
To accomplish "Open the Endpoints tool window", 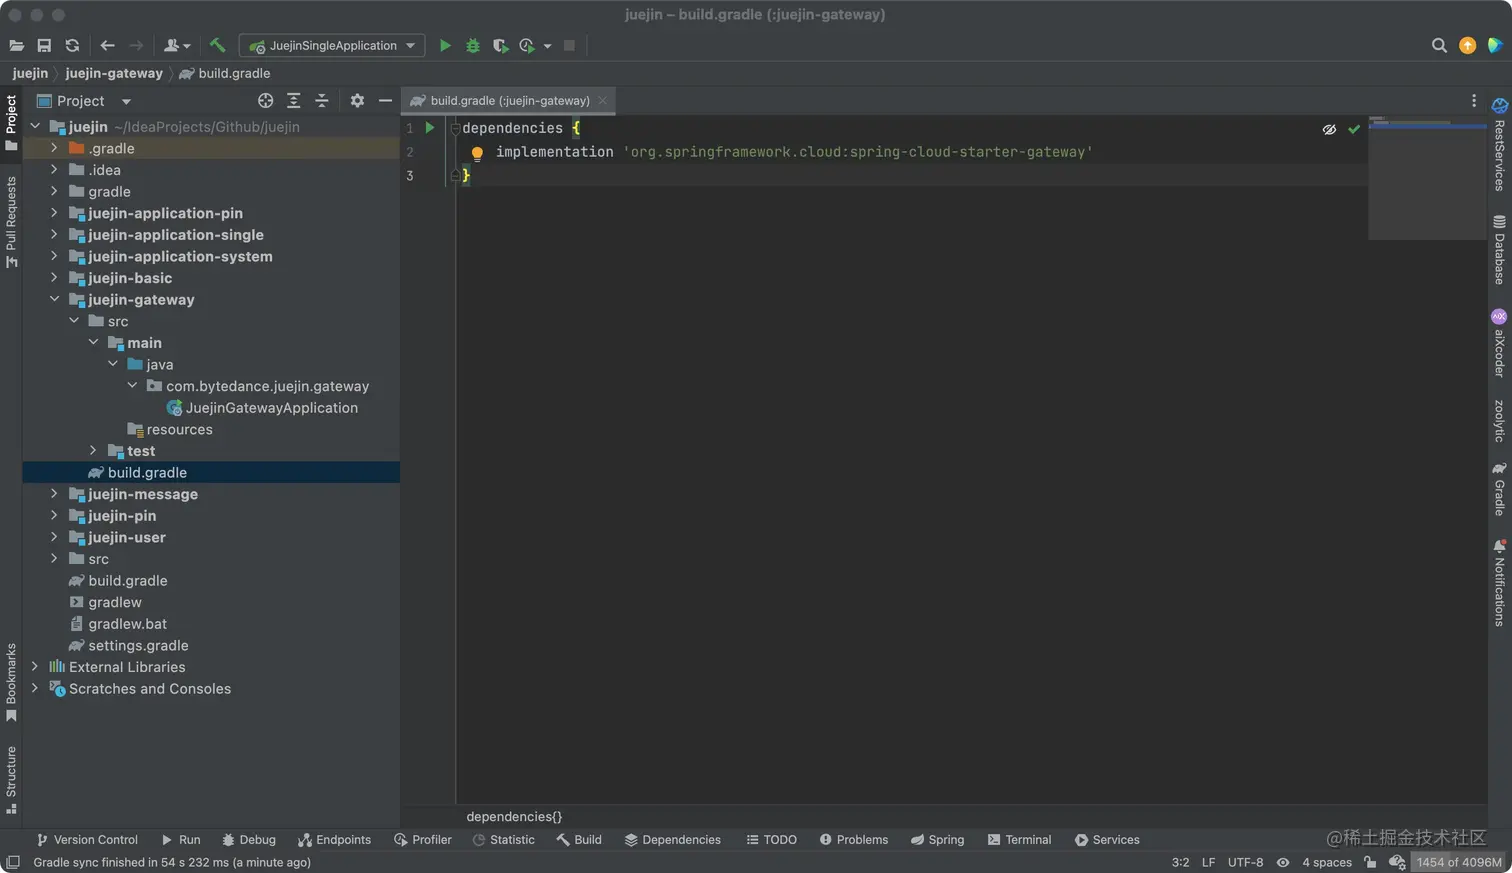I will click(334, 840).
